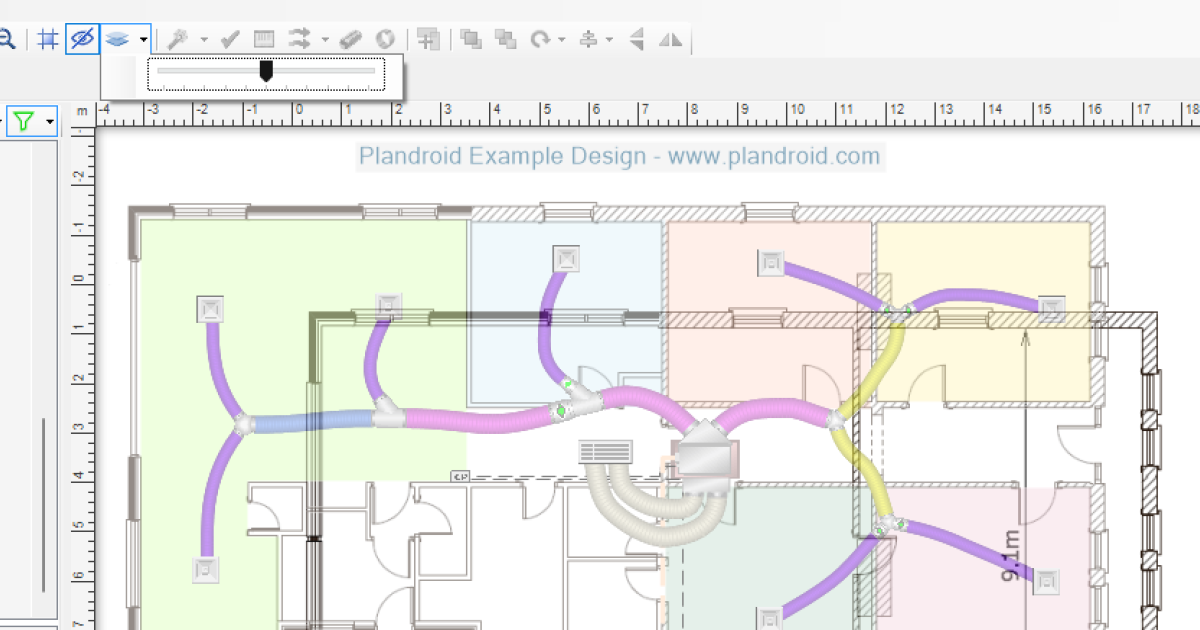Click the Plandroid Example Design title text
1200x630 pixels.
point(619,156)
